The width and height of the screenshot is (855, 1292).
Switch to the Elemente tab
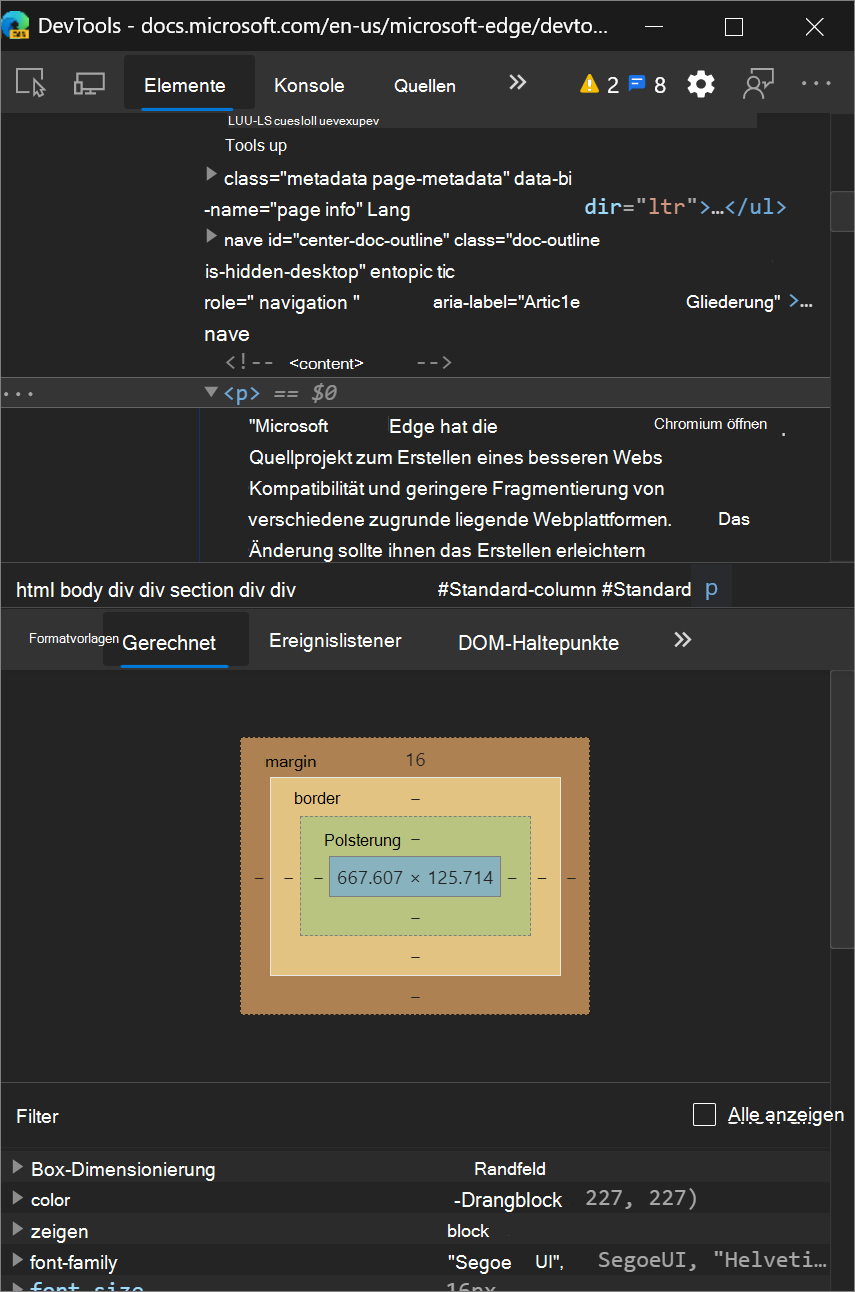click(185, 86)
